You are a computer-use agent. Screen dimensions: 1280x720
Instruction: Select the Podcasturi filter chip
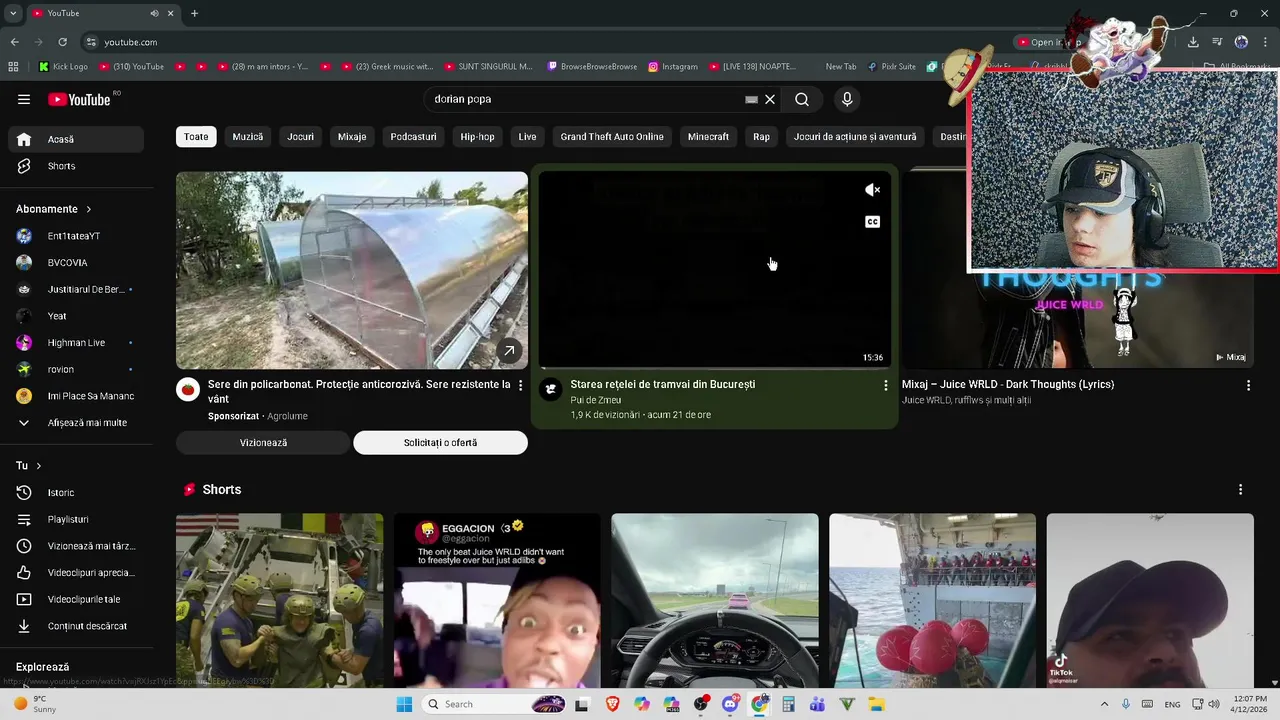[x=413, y=137]
